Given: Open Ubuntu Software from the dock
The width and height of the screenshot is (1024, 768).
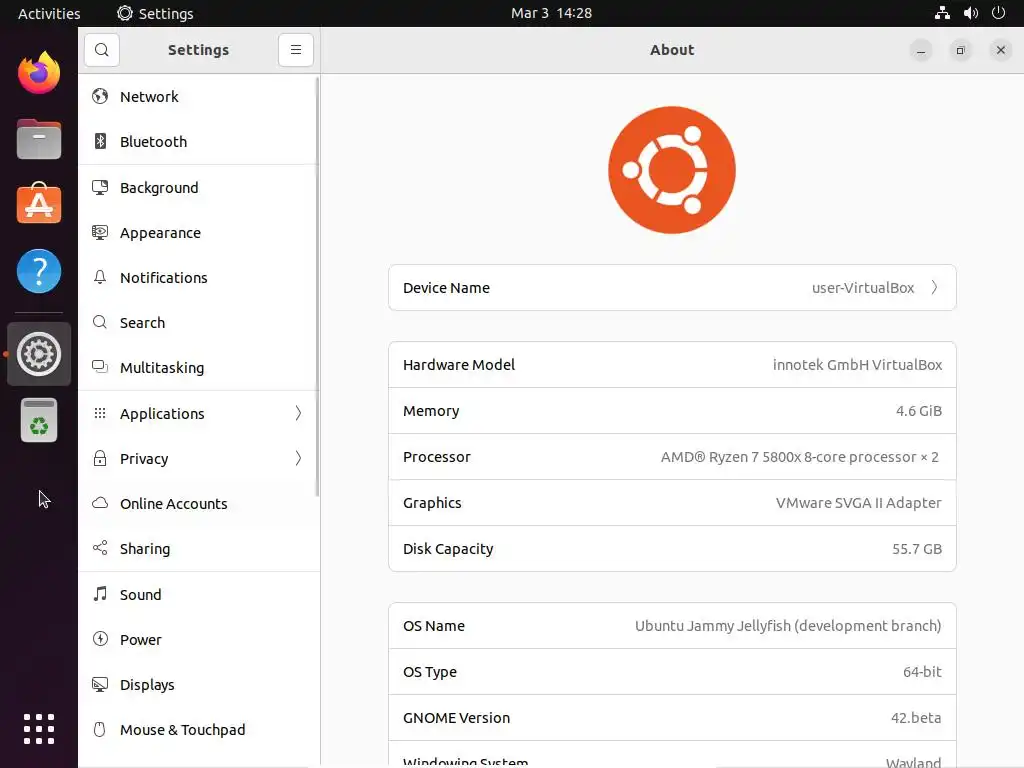Looking at the screenshot, I should pos(39,204).
